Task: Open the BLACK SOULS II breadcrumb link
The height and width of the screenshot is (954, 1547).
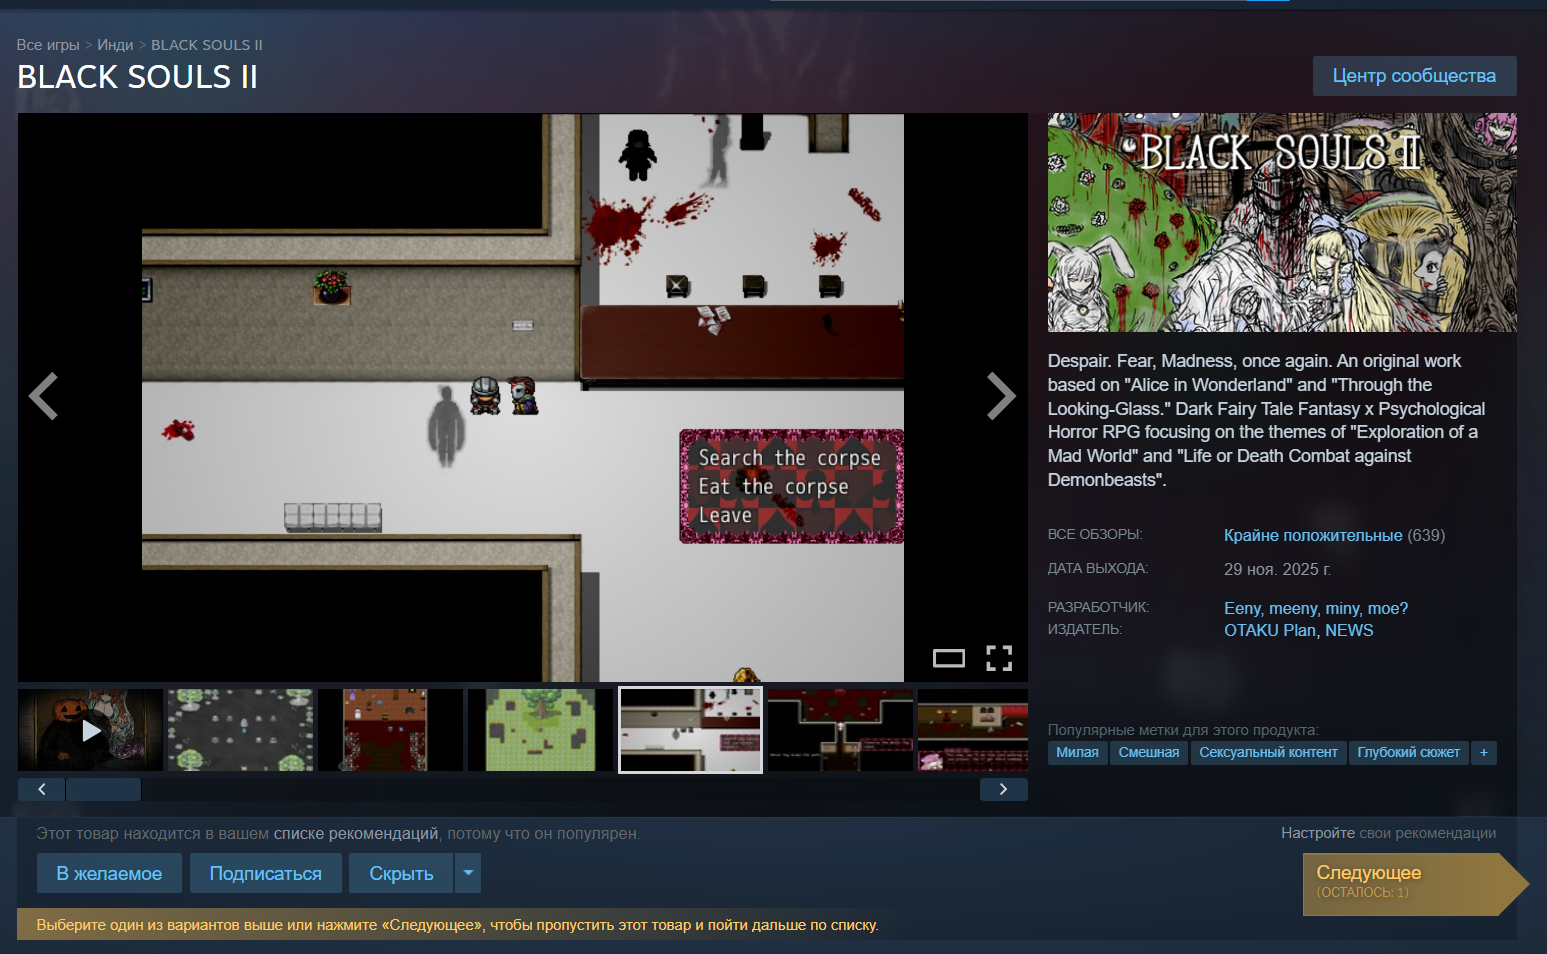Action: (207, 45)
